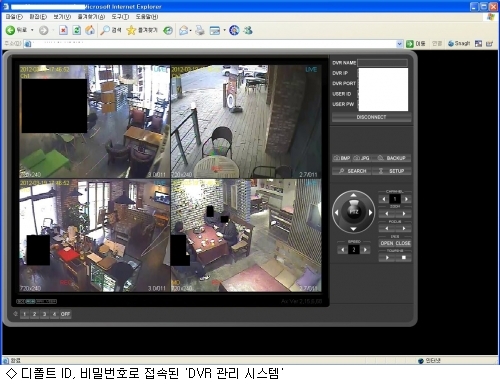The width and height of the screenshot is (500, 385).
Task: Turn off channel view with OFF button
Action: [x=65, y=314]
